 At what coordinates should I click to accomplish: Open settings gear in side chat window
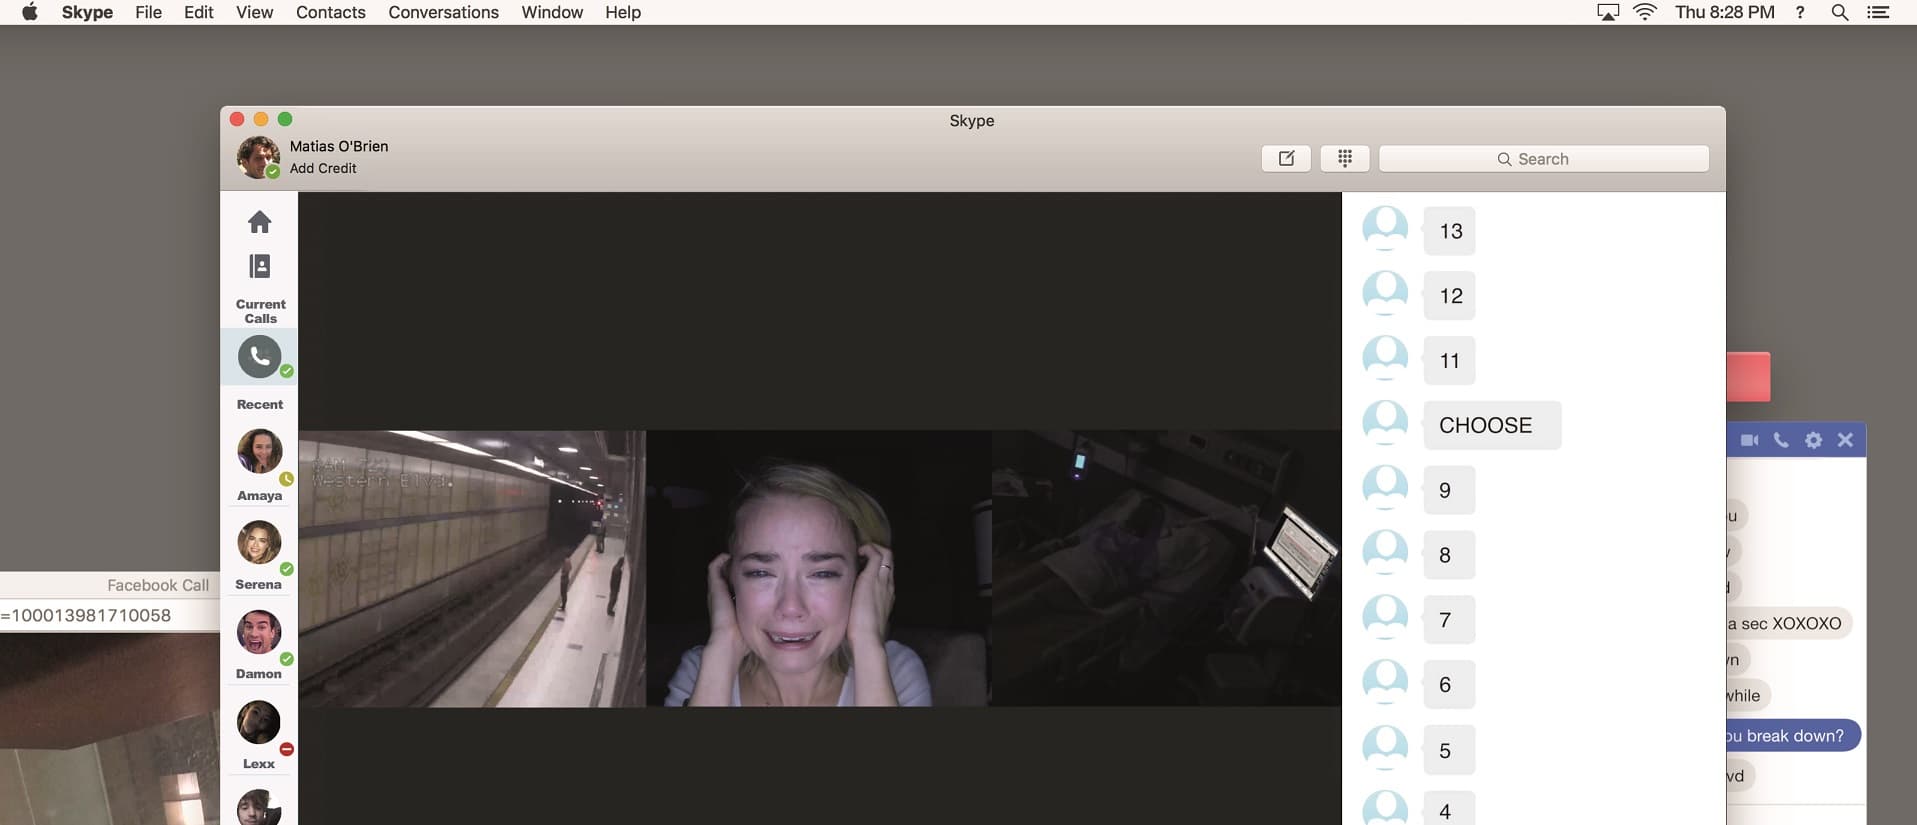(x=1813, y=440)
